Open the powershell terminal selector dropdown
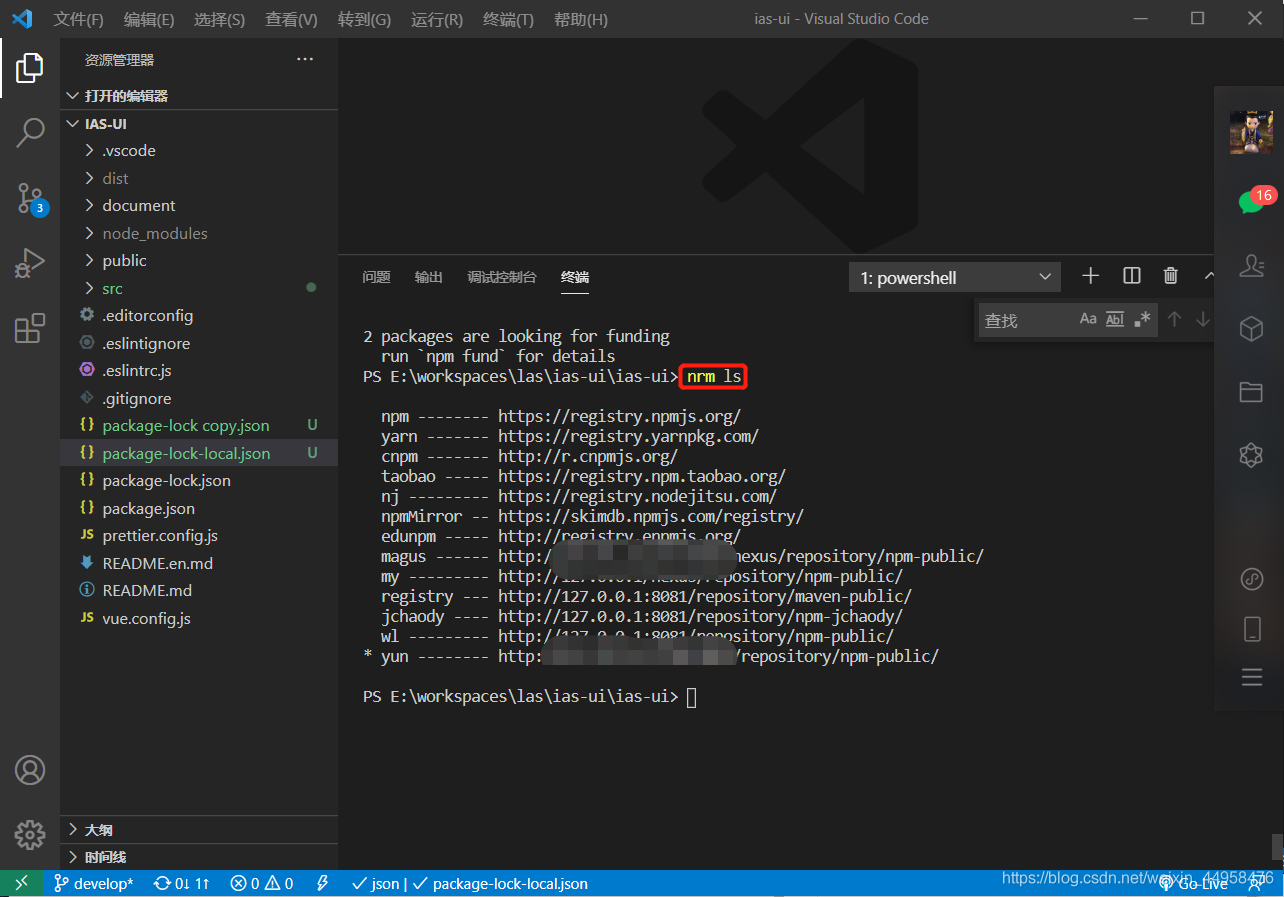The image size is (1284, 897). tap(955, 278)
